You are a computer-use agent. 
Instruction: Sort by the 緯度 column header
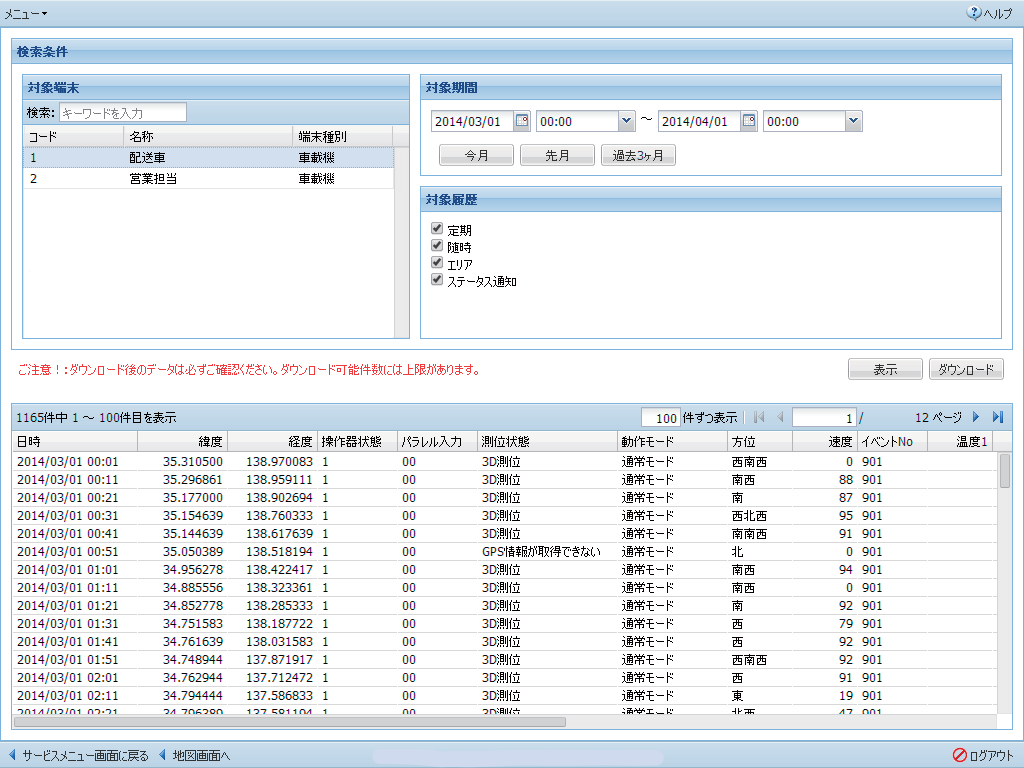tap(182, 441)
